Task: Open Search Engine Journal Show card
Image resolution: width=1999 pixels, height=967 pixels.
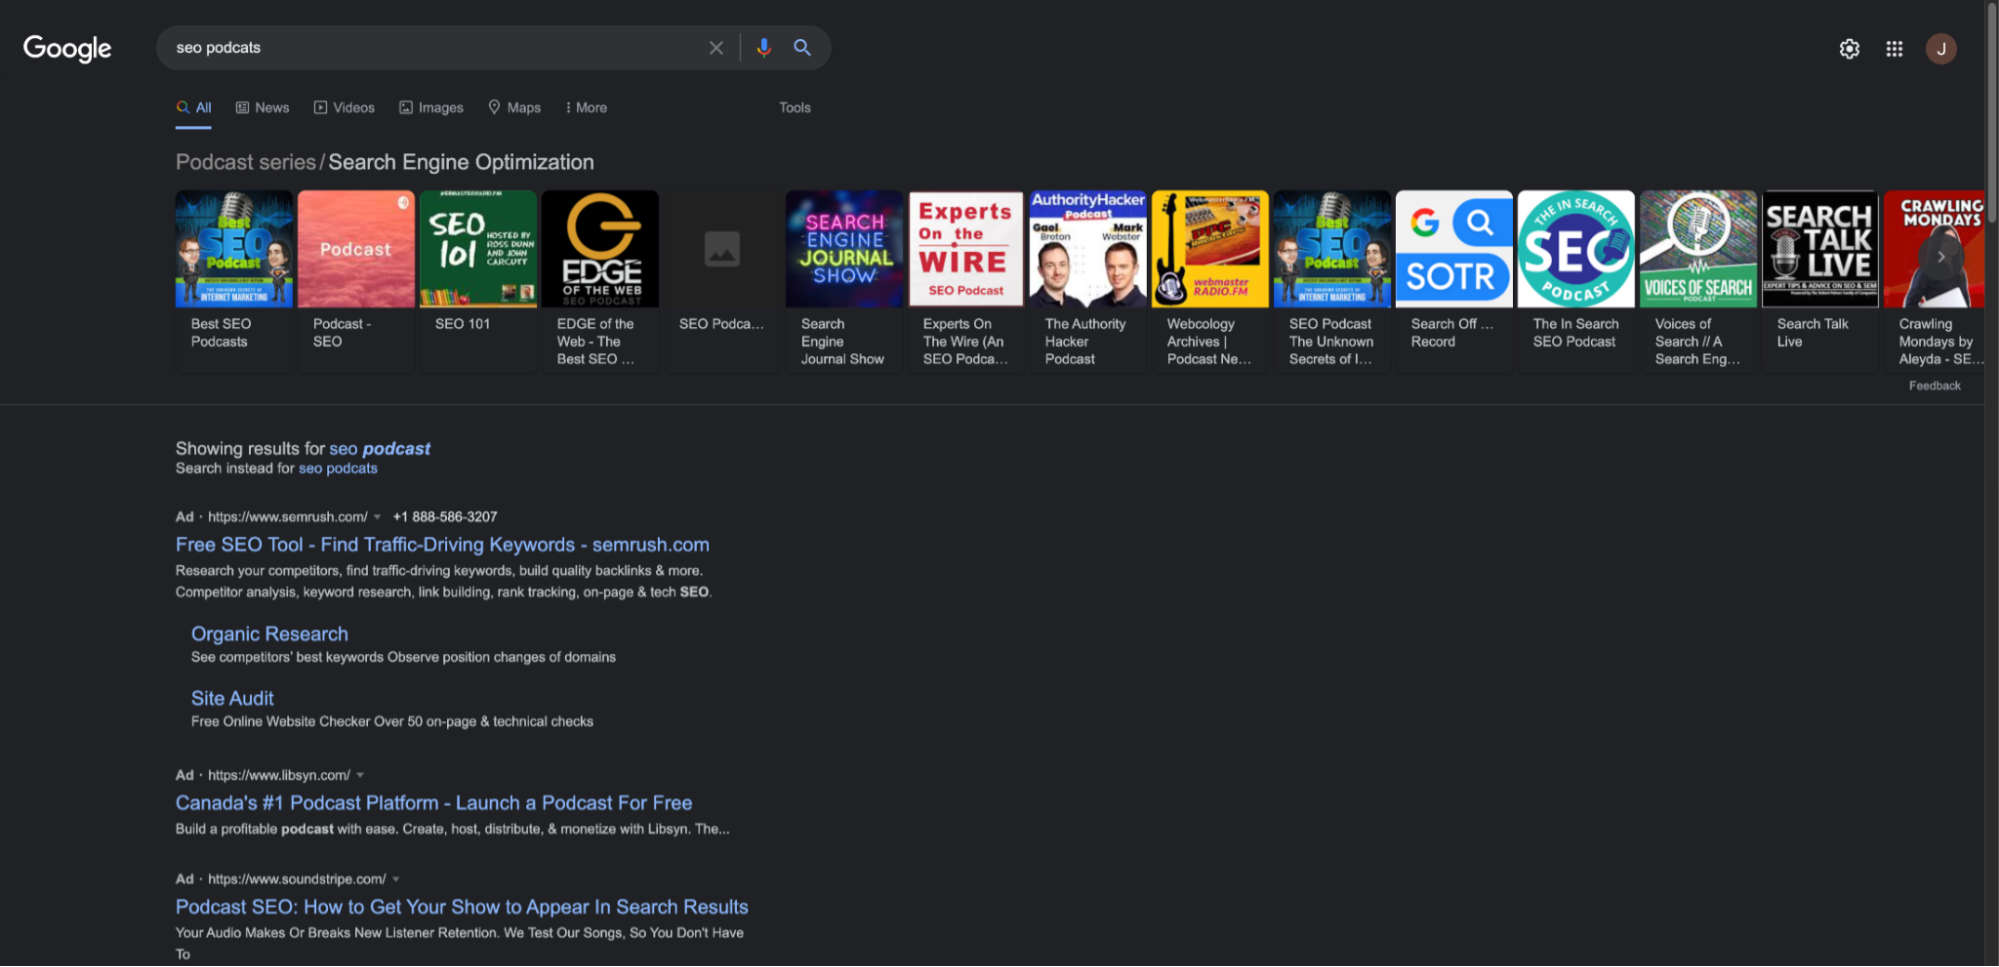Action: 844,280
